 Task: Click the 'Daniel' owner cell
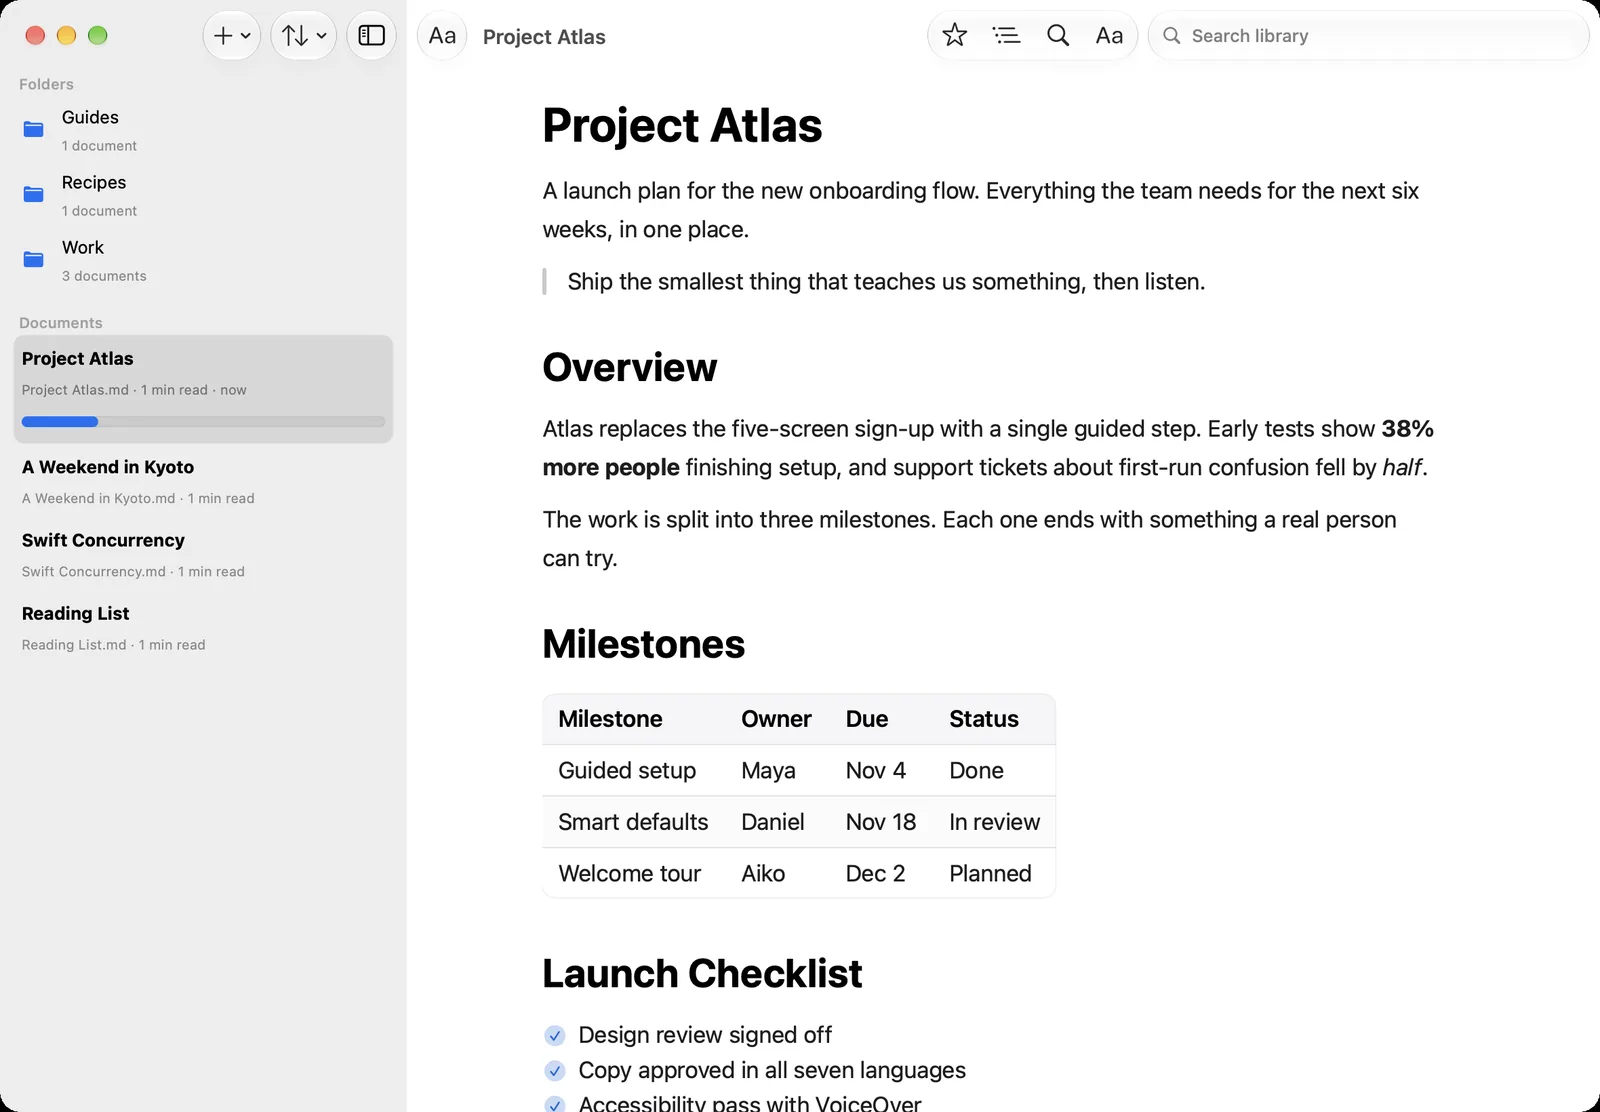pyautogui.click(x=773, y=822)
